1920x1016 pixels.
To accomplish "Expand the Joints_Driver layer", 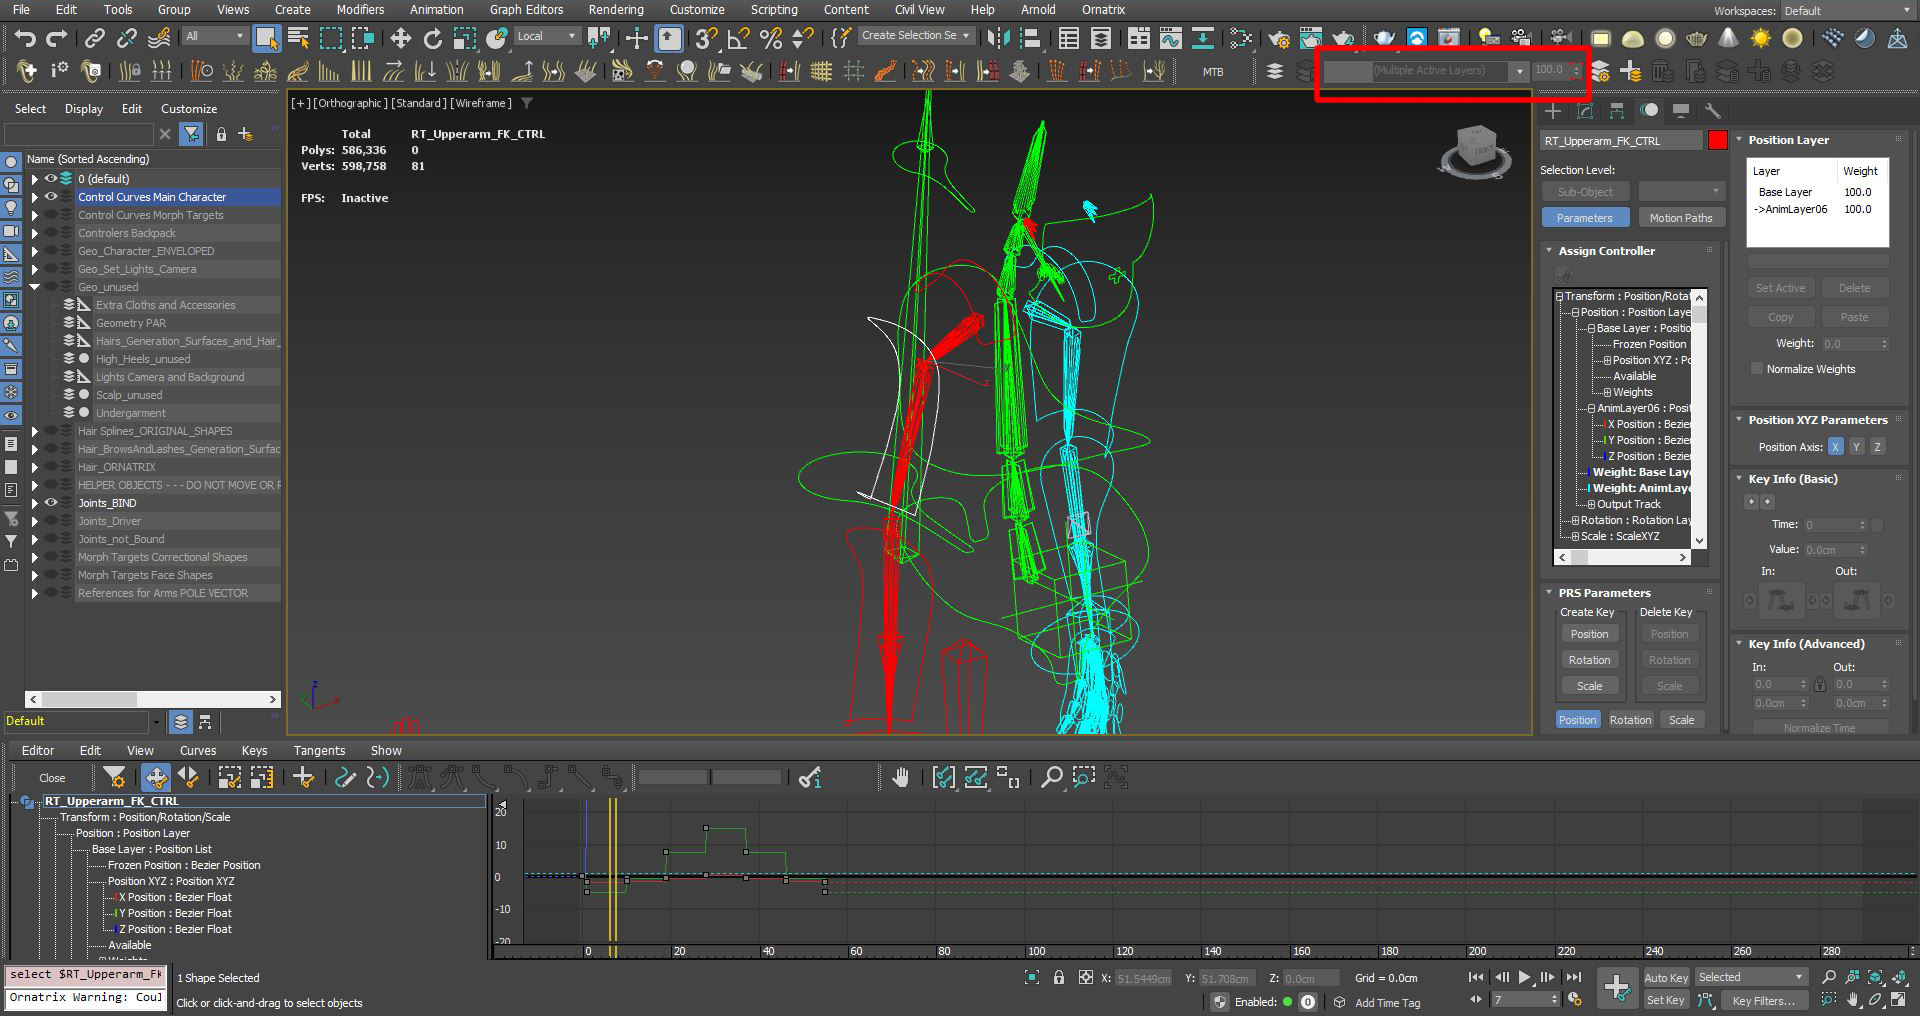I will click(34, 521).
